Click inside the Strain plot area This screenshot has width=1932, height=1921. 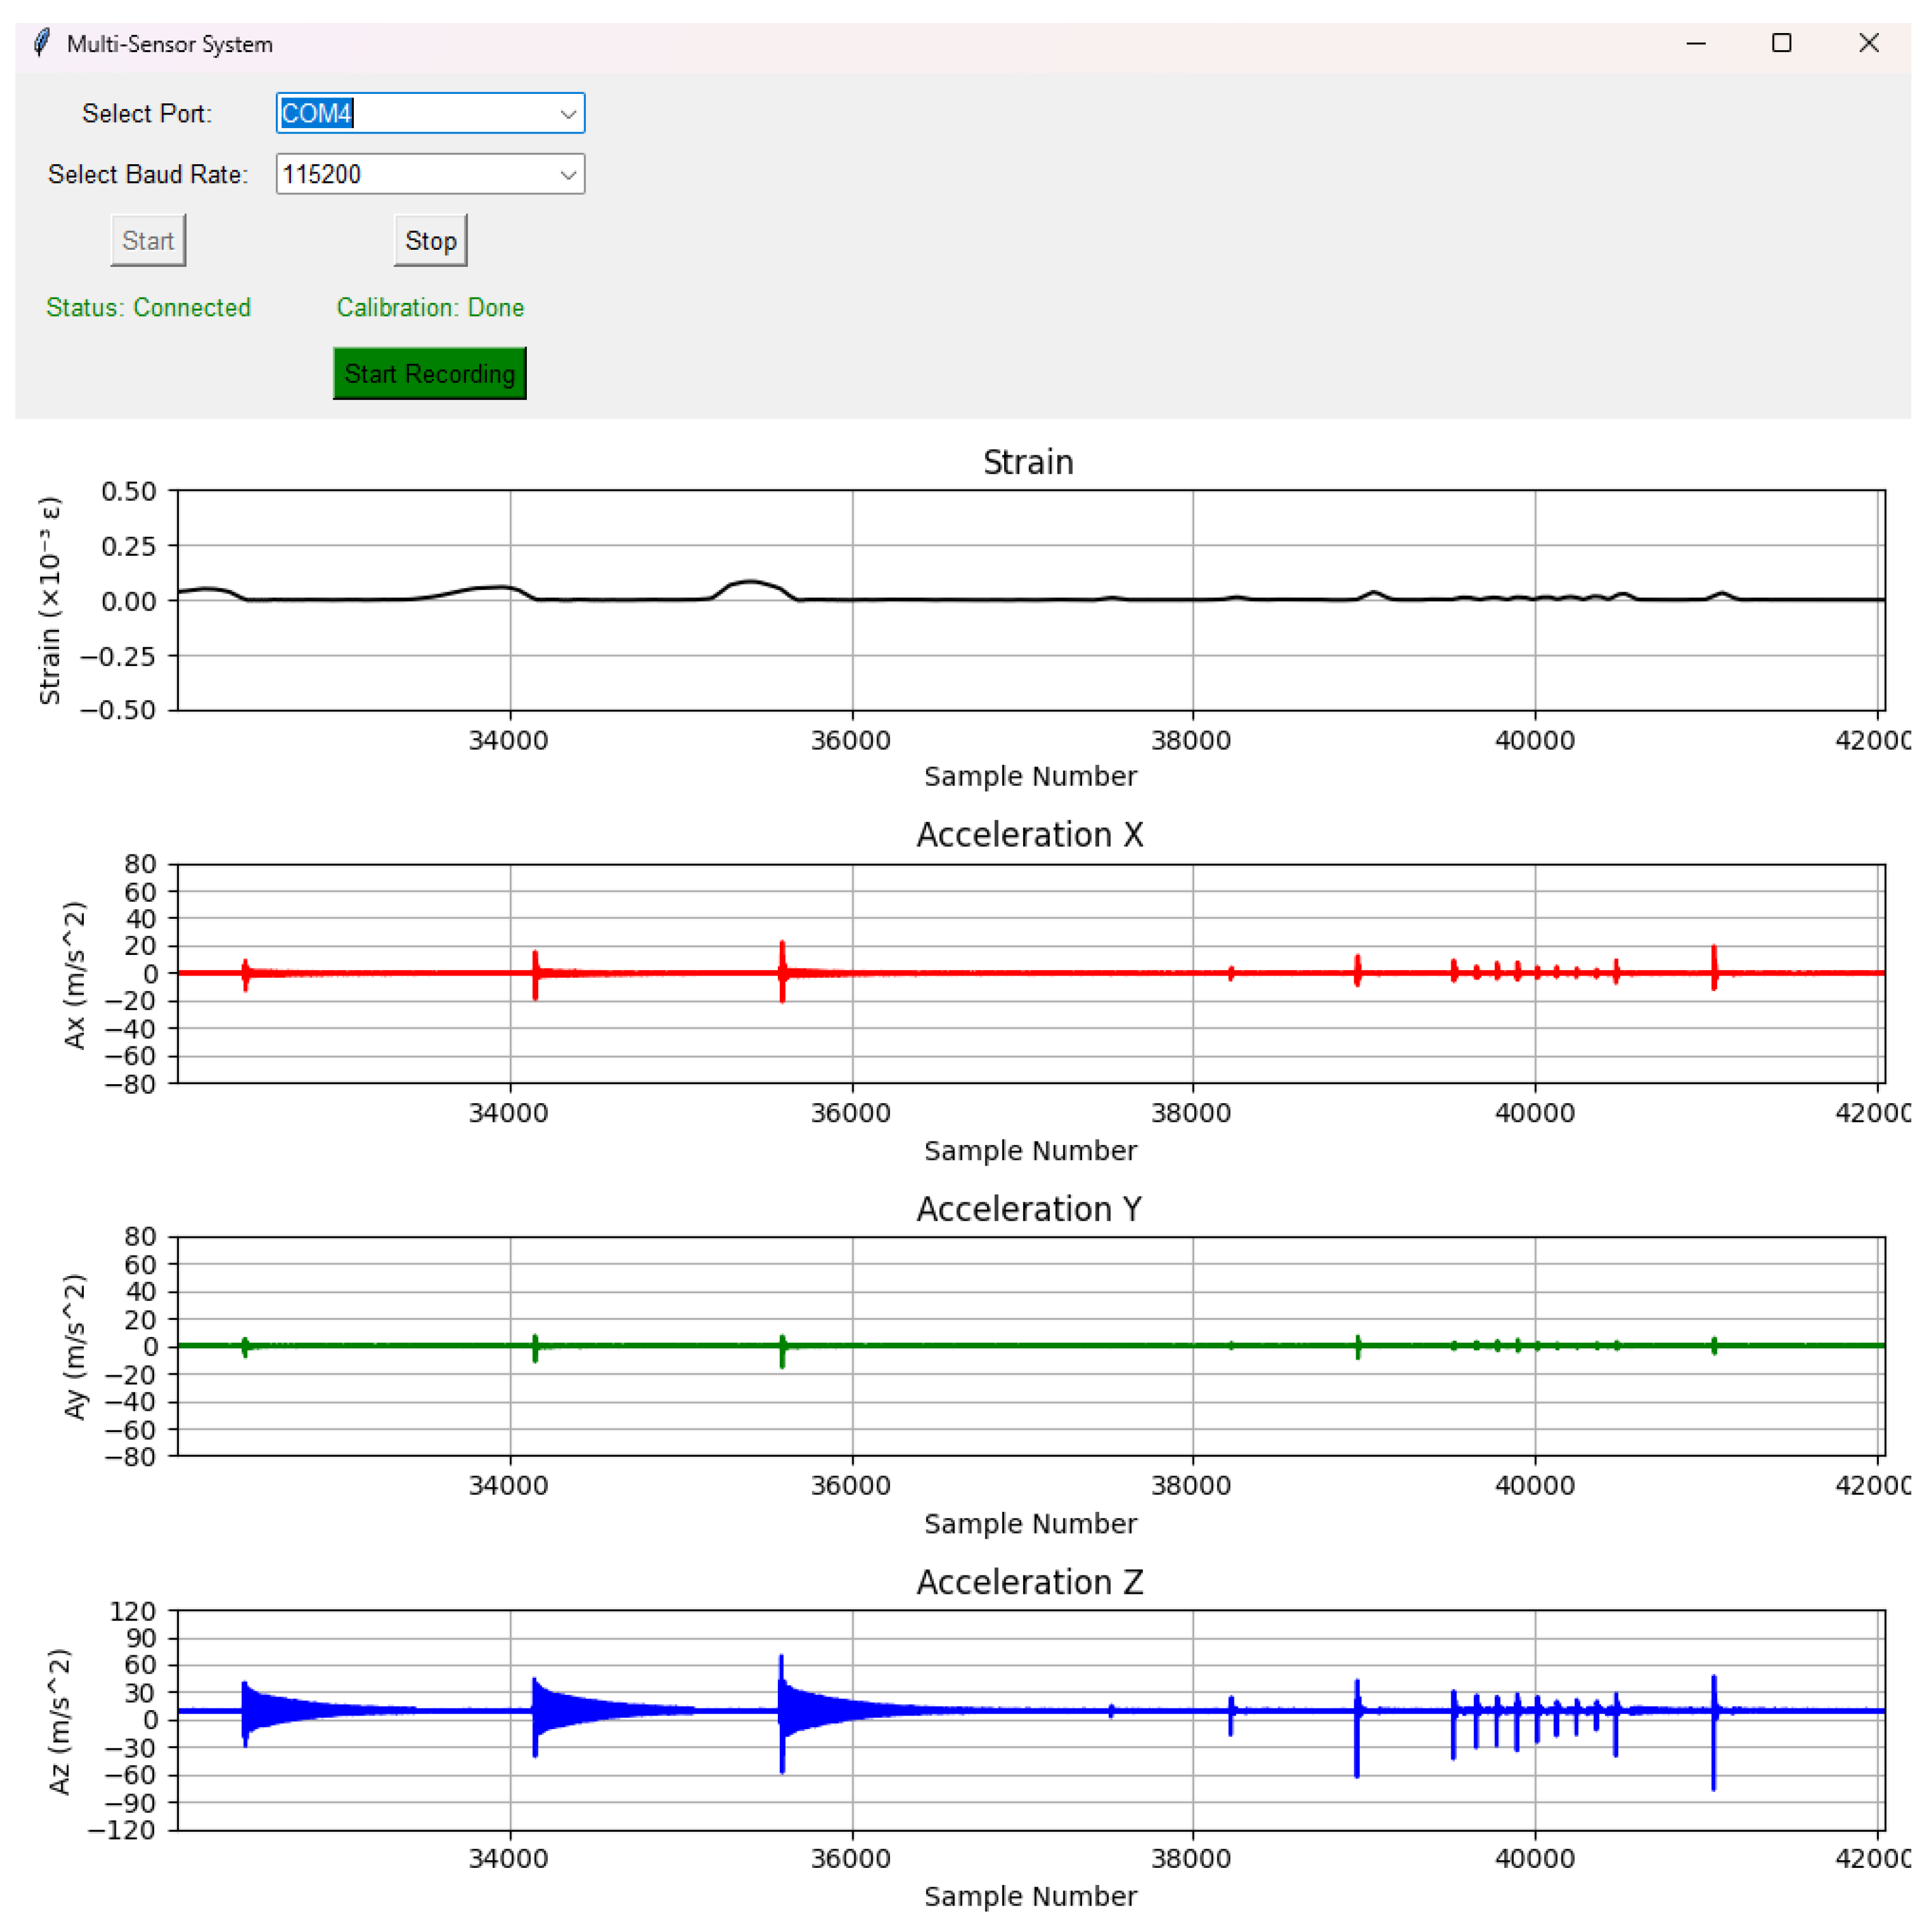pyautogui.click(x=1030, y=640)
